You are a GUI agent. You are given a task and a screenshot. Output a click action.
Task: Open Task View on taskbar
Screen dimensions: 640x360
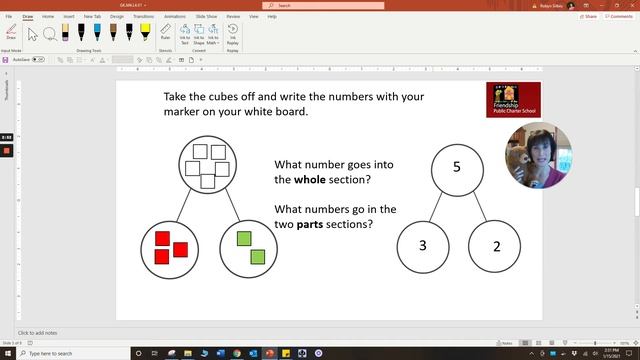155,353
